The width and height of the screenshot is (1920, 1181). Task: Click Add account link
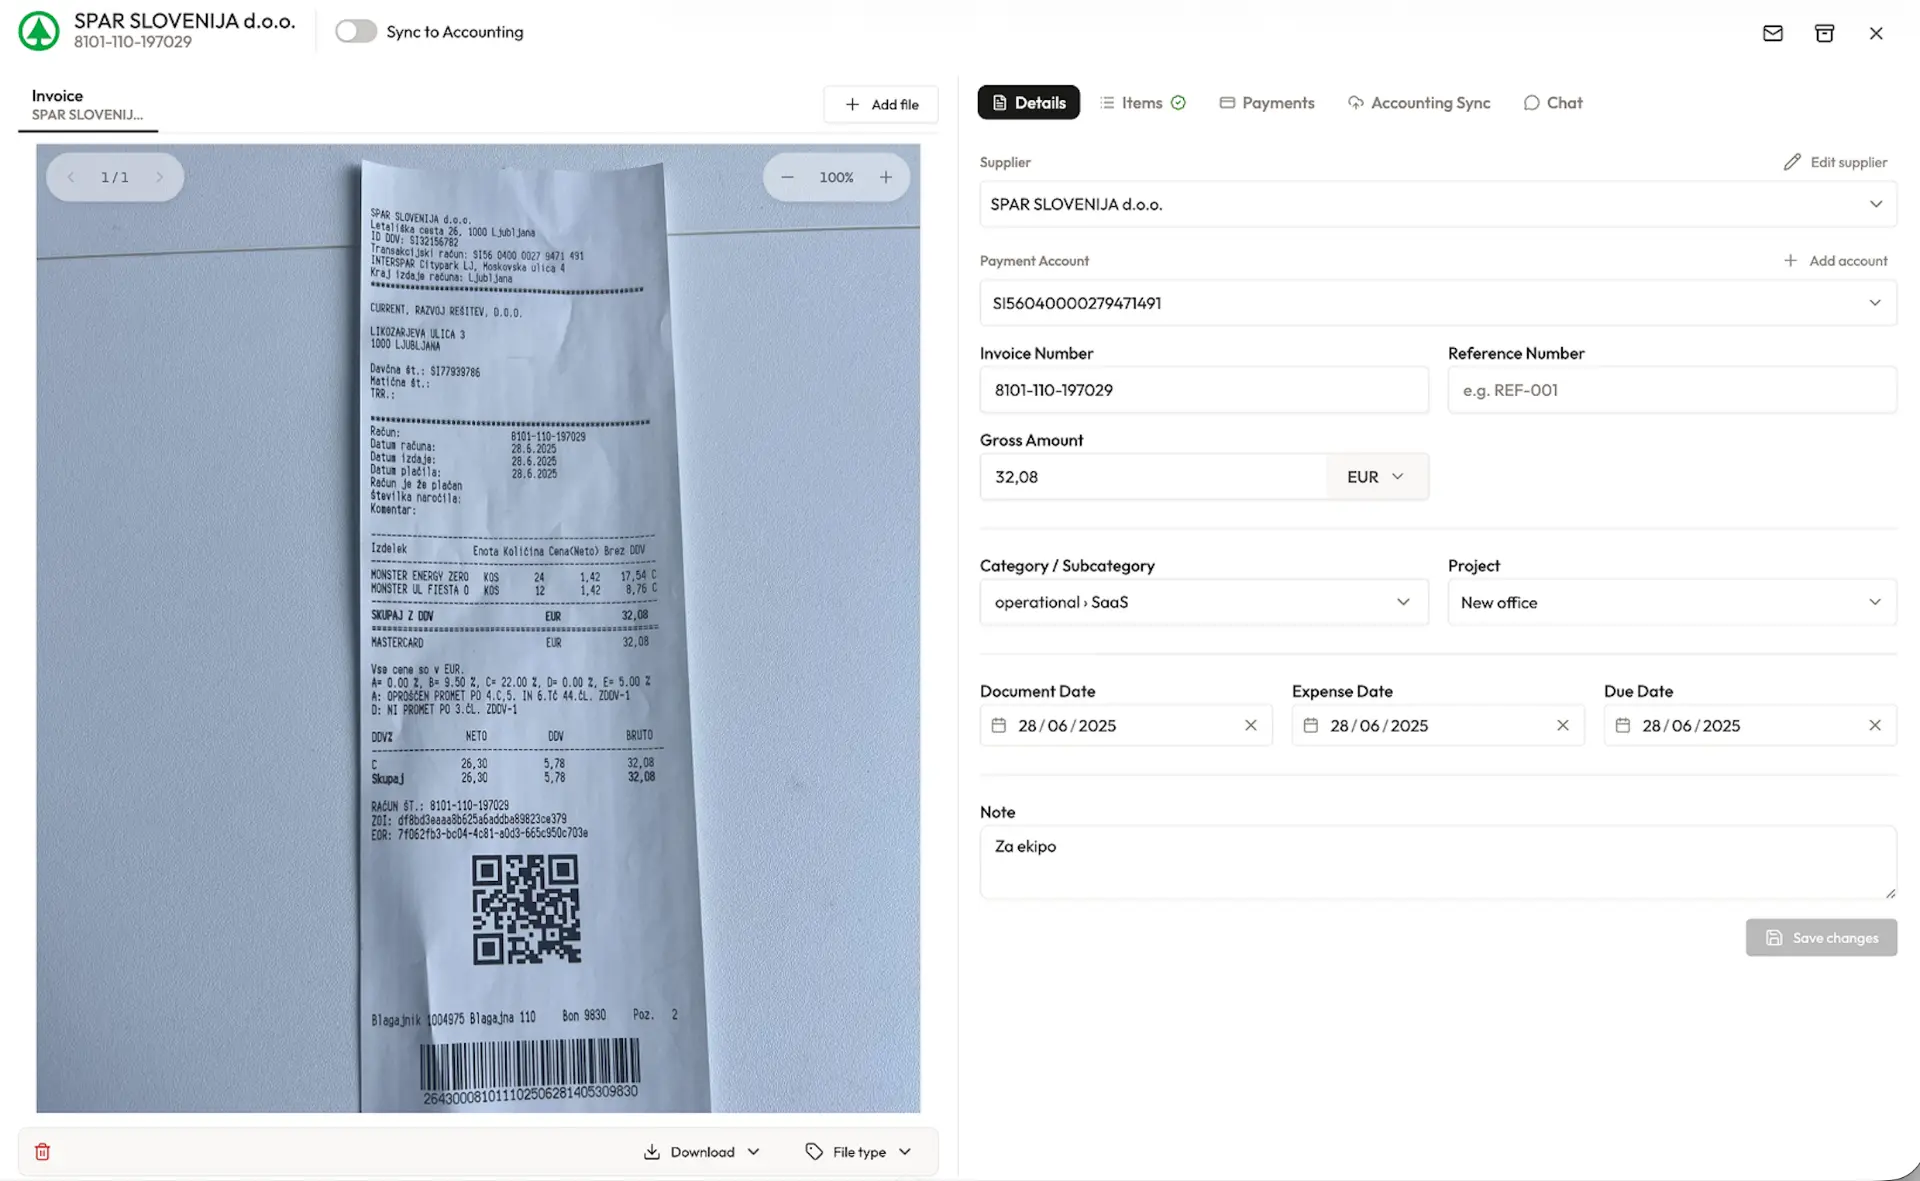click(1835, 261)
